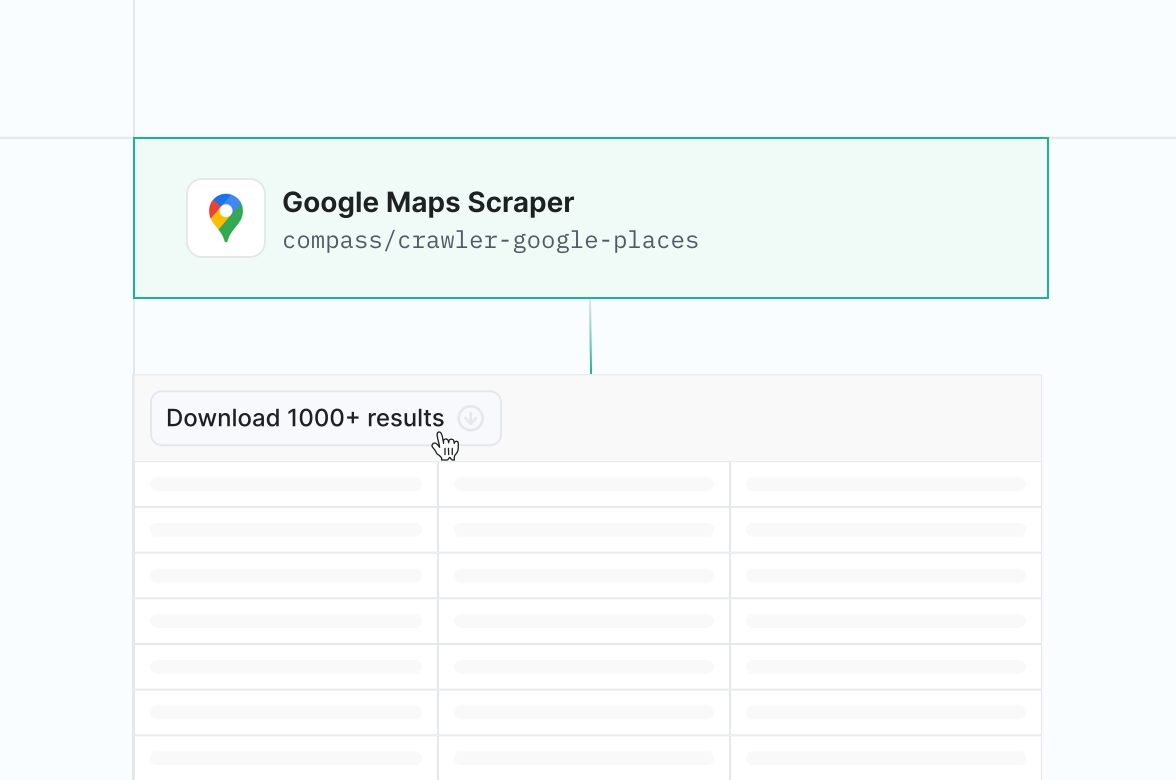Viewport: 1176px width, 780px height.
Task: Choose third row, right column placeholder cell
Action: [x=886, y=576]
